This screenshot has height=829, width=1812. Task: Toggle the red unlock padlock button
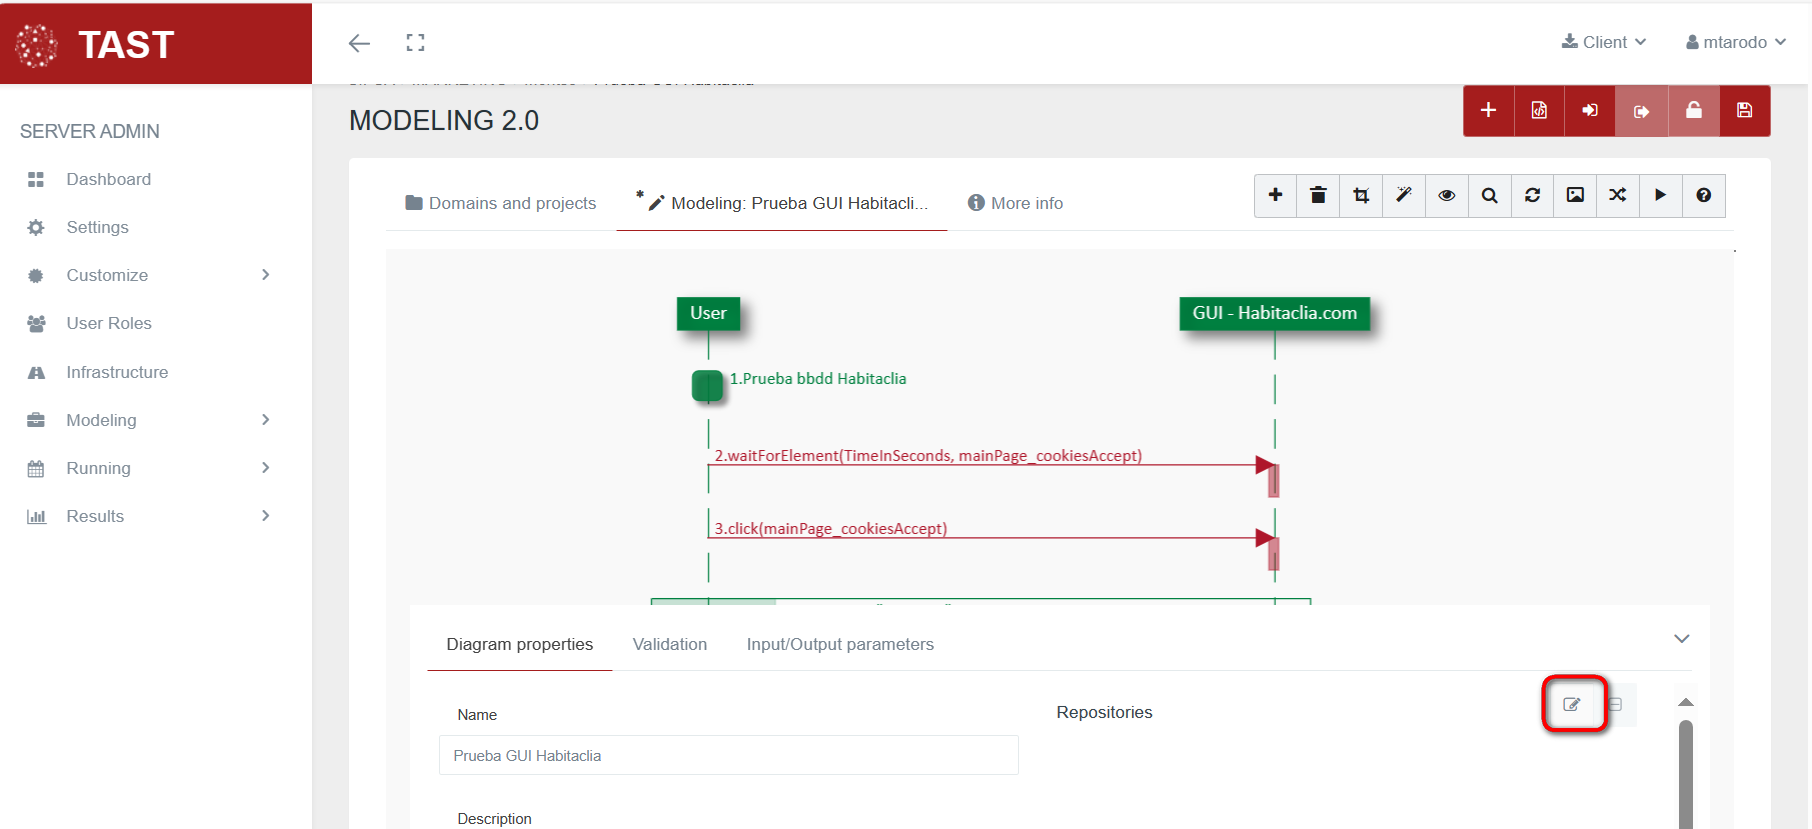1693,111
